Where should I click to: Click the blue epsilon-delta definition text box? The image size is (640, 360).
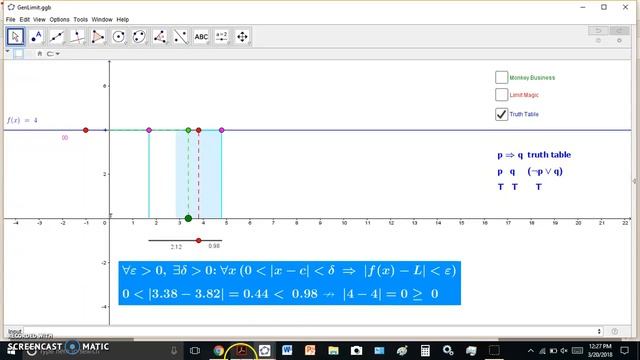point(289,283)
